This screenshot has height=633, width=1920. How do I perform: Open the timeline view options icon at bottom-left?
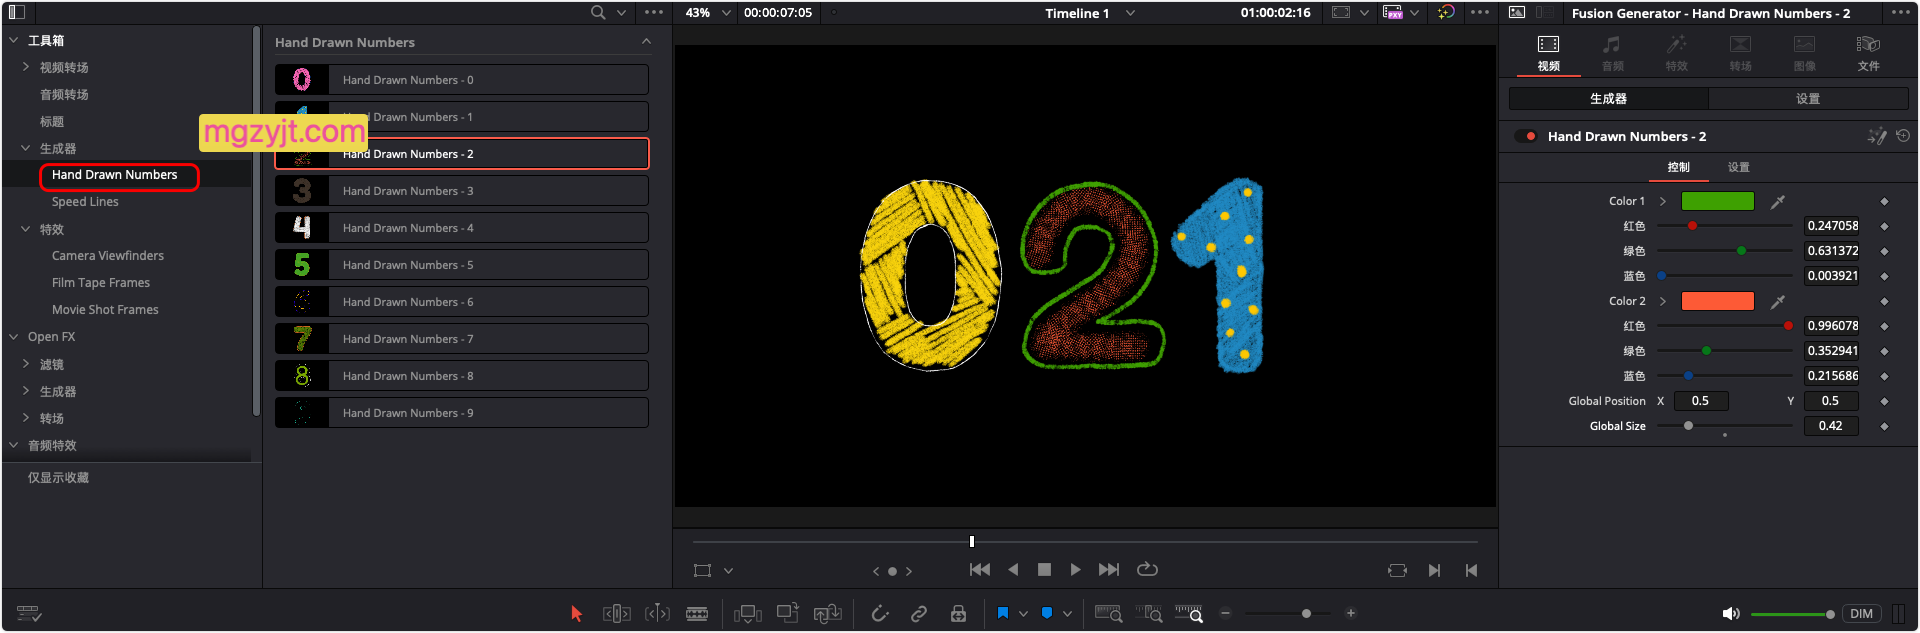[x=29, y=613]
